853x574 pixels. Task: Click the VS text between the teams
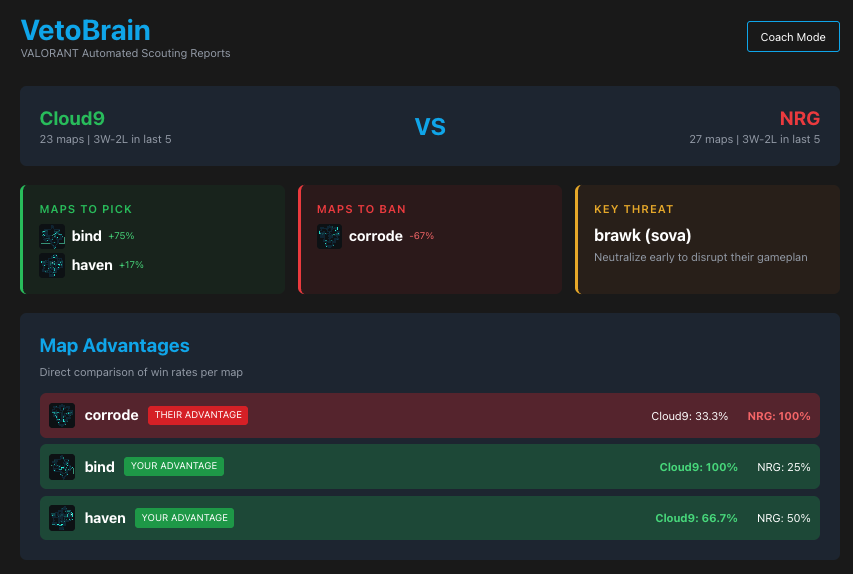(430, 127)
